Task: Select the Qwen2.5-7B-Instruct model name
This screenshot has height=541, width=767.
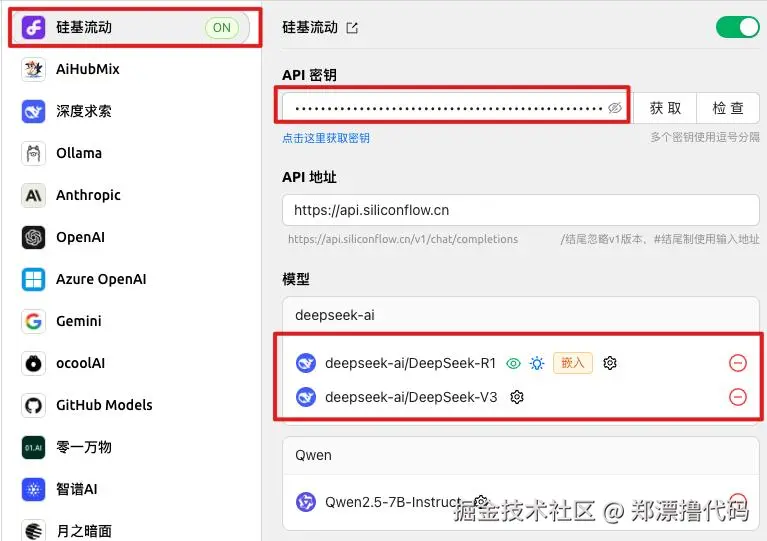Action: (393, 502)
